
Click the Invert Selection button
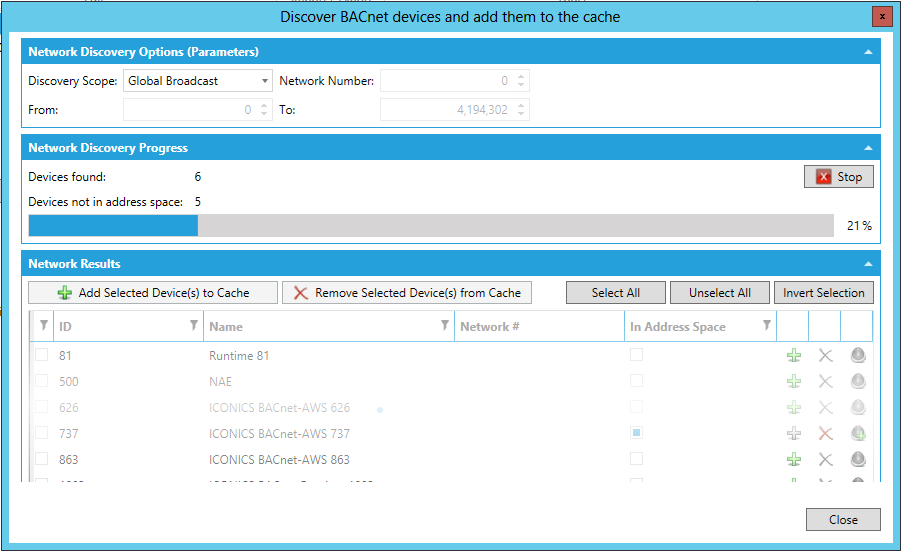click(x=823, y=293)
